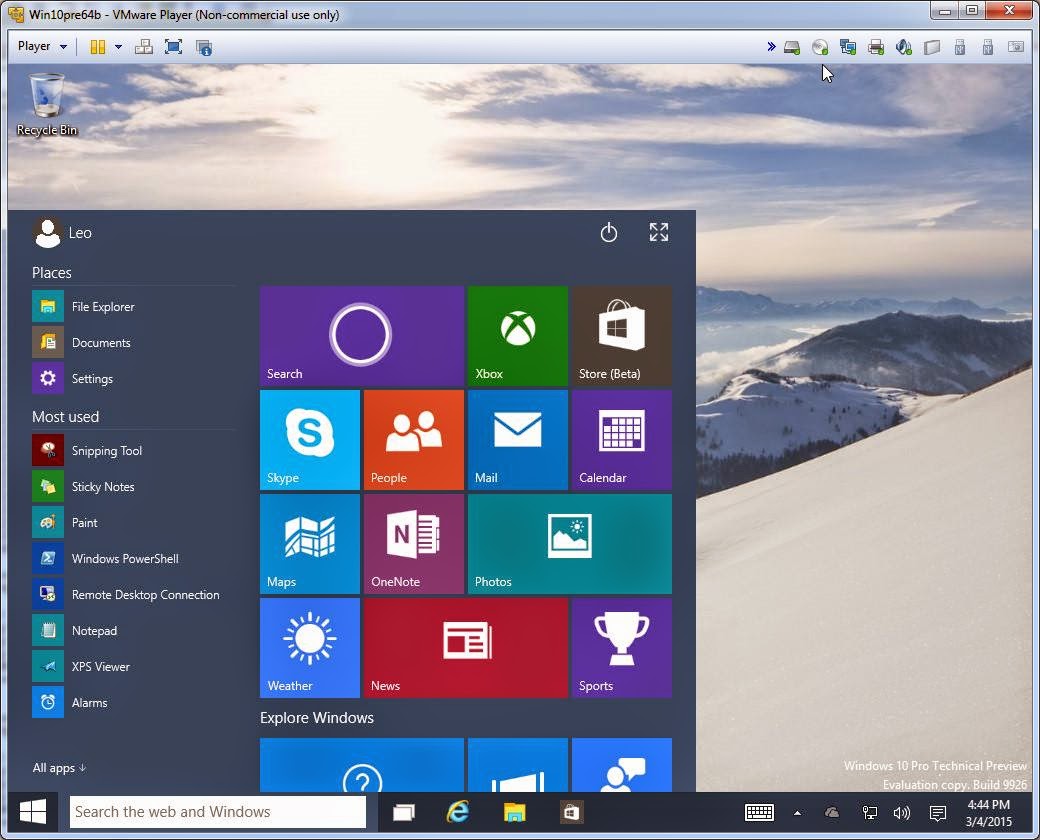Open the power options icon
Screen dimensions: 1040x840
click(x=608, y=233)
